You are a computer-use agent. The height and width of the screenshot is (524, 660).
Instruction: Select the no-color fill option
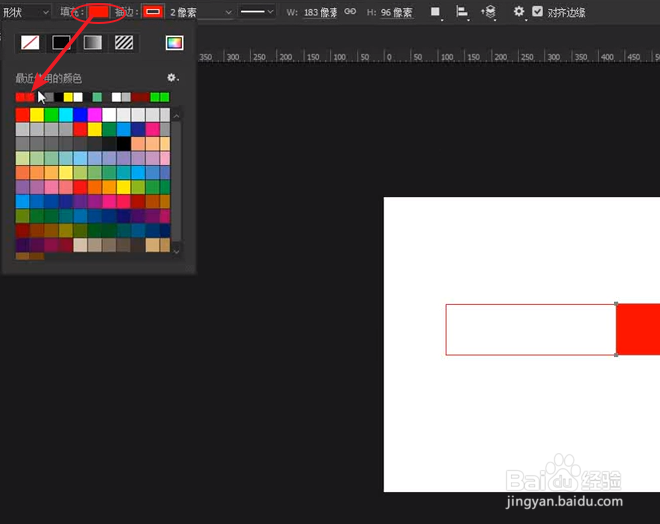pyautogui.click(x=30, y=43)
